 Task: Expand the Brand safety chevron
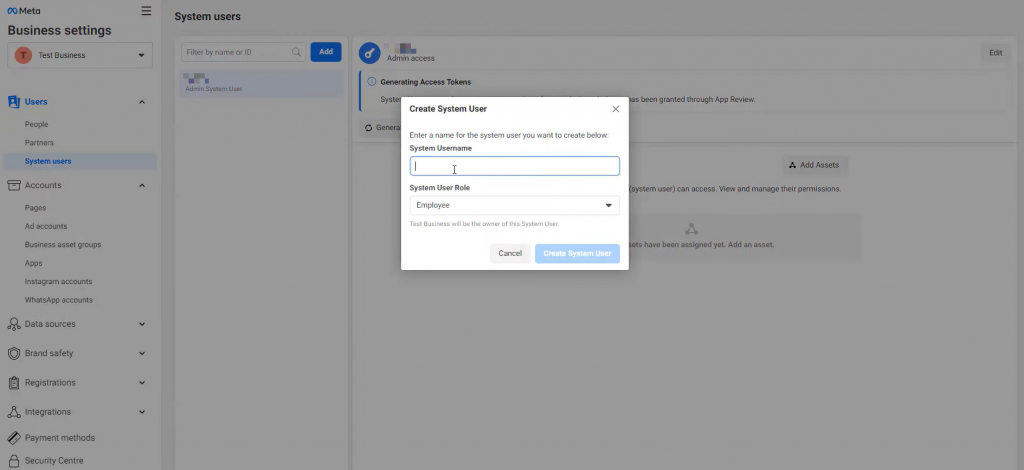pos(142,353)
